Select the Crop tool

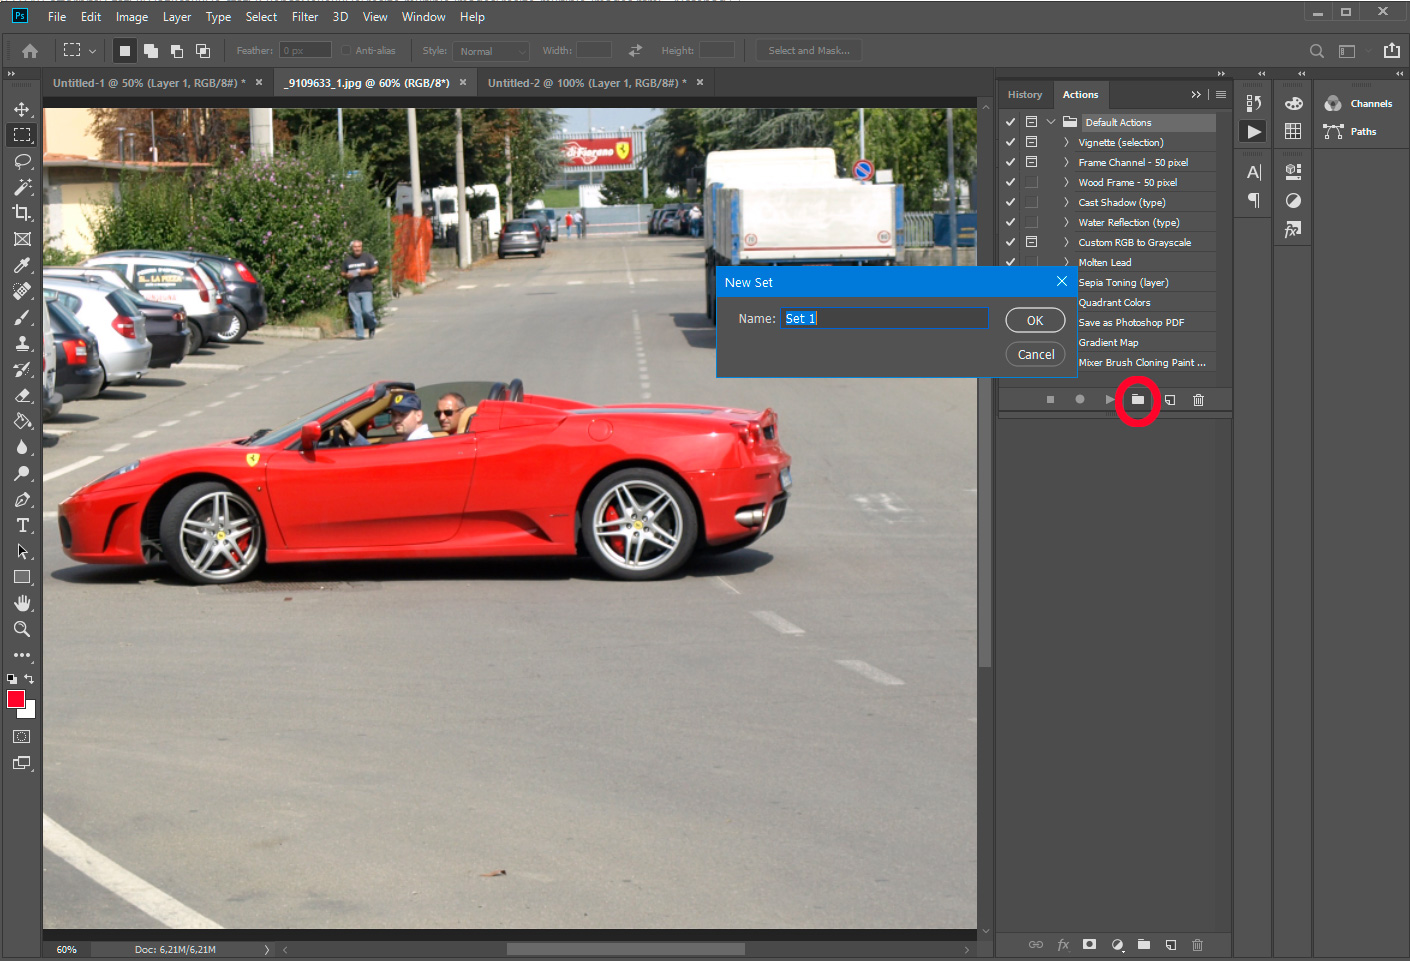(21, 213)
